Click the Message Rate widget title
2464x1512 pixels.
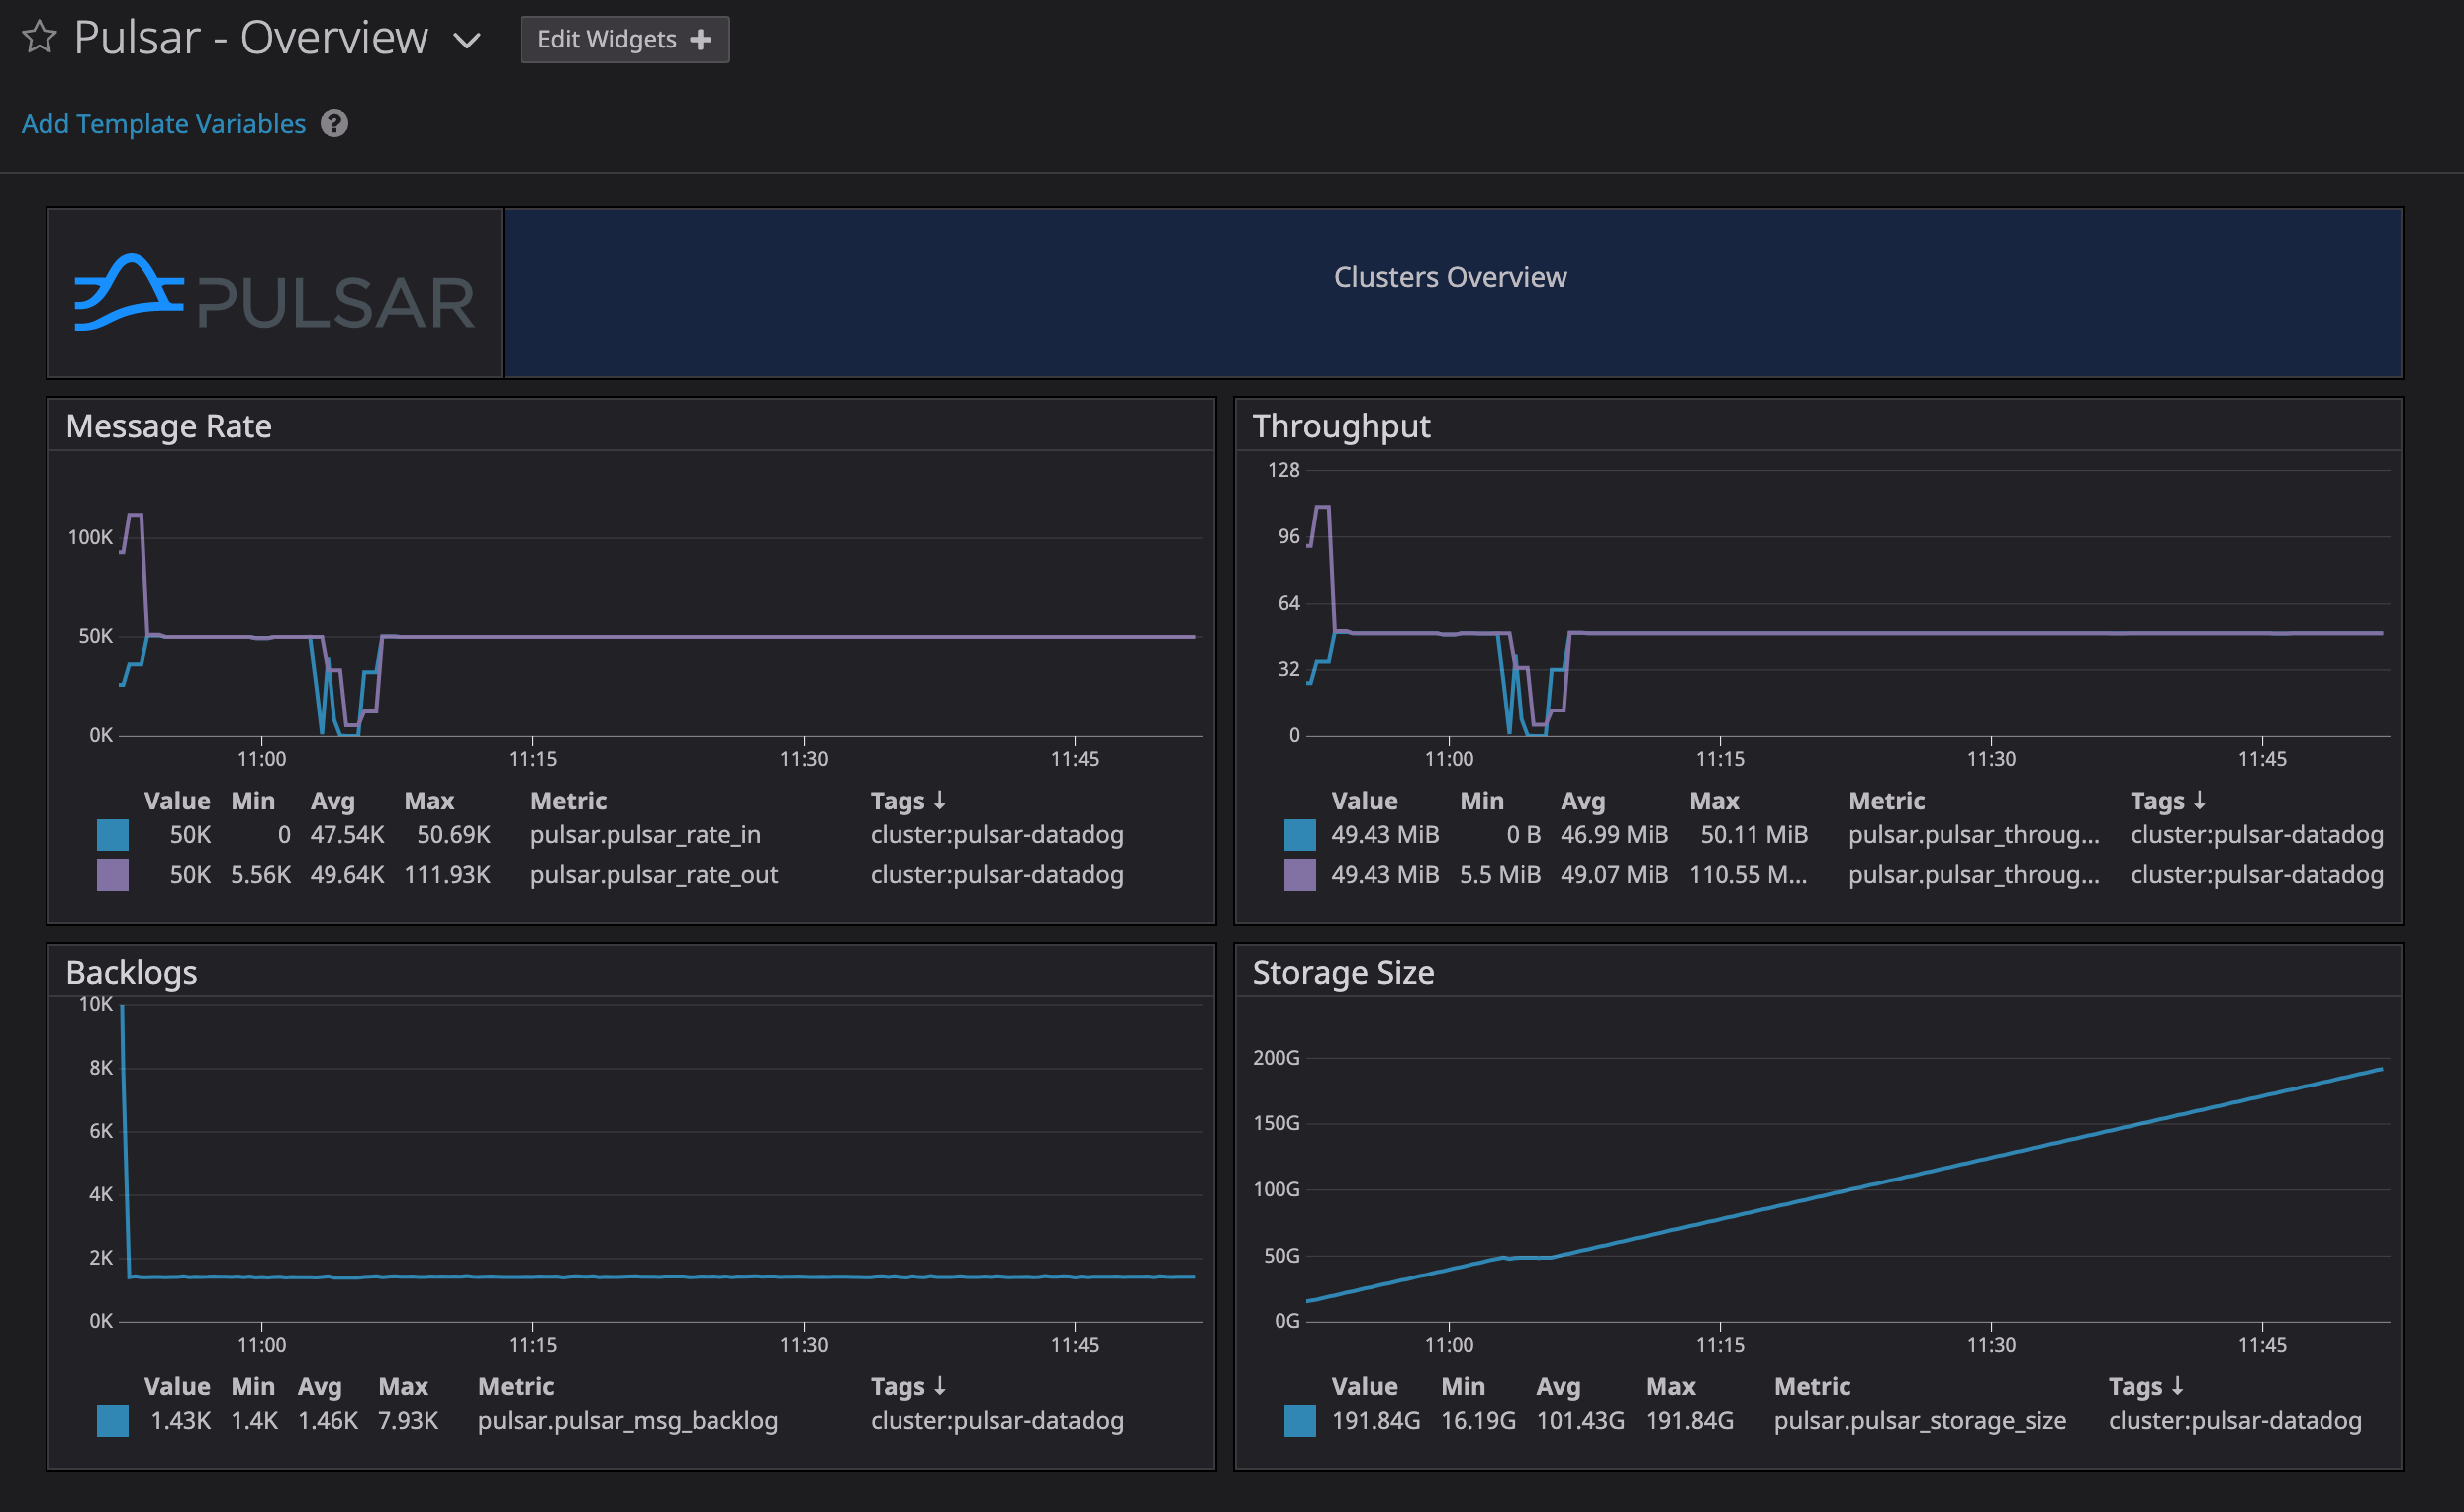point(168,426)
